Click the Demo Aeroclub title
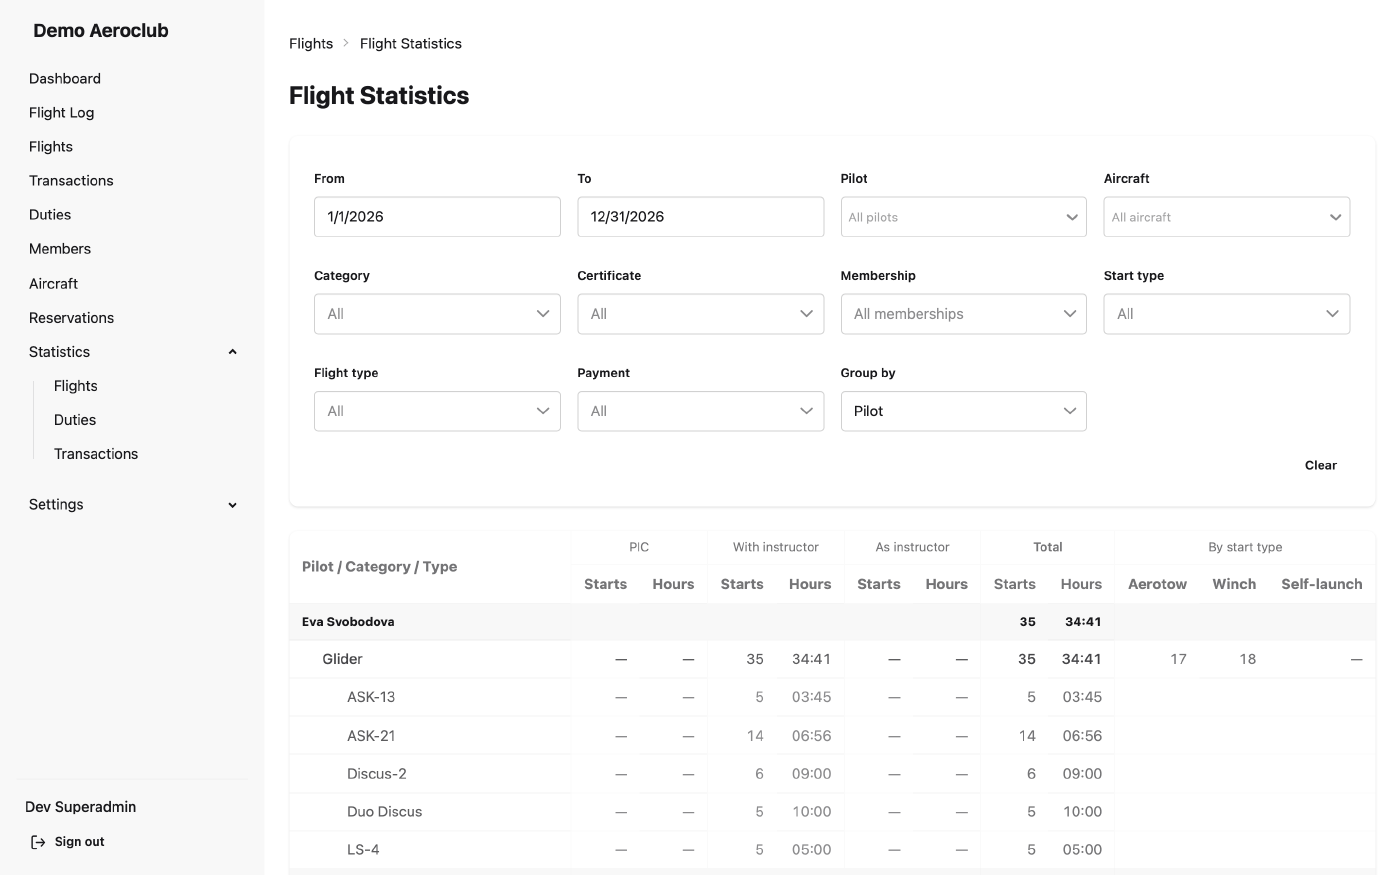This screenshot has height=875, width=1400. [x=101, y=31]
